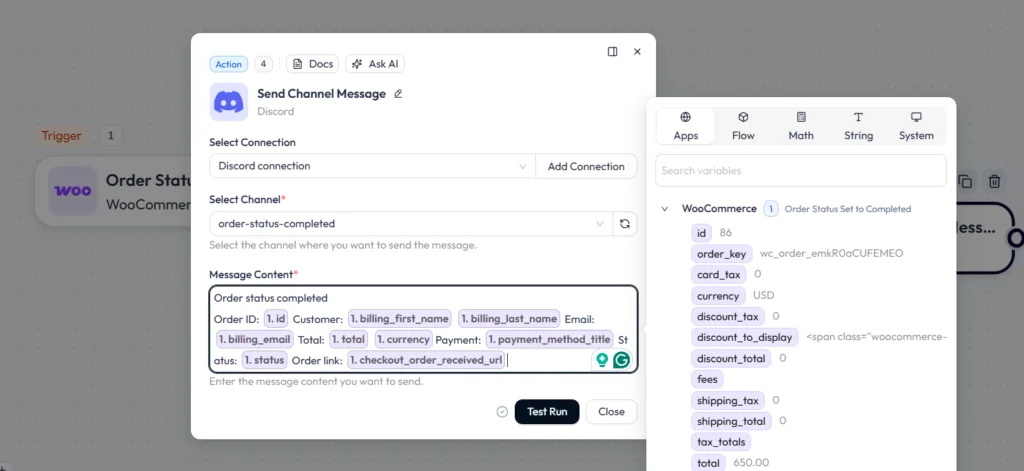The height and width of the screenshot is (471, 1024).
Task: Insert the shipping_total variable
Action: pyautogui.click(x=731, y=421)
